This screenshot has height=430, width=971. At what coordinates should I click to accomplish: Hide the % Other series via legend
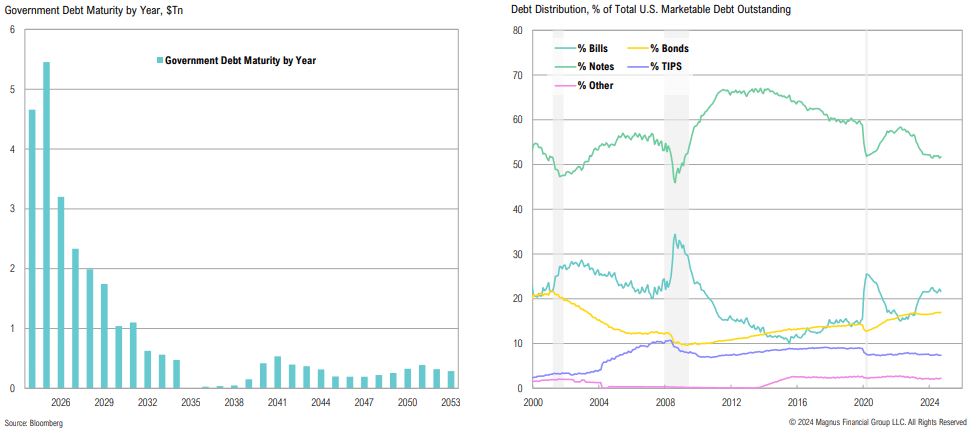(x=594, y=85)
